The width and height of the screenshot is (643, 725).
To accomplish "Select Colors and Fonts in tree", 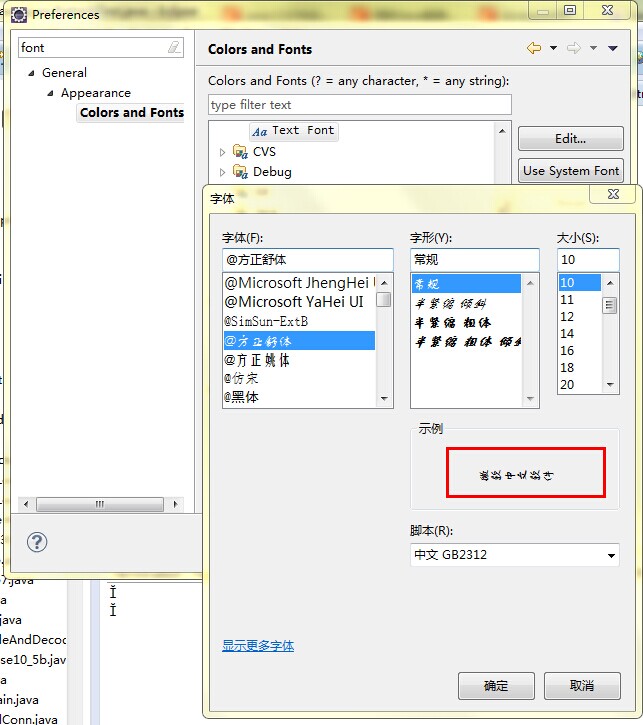I will pyautogui.click(x=131, y=113).
